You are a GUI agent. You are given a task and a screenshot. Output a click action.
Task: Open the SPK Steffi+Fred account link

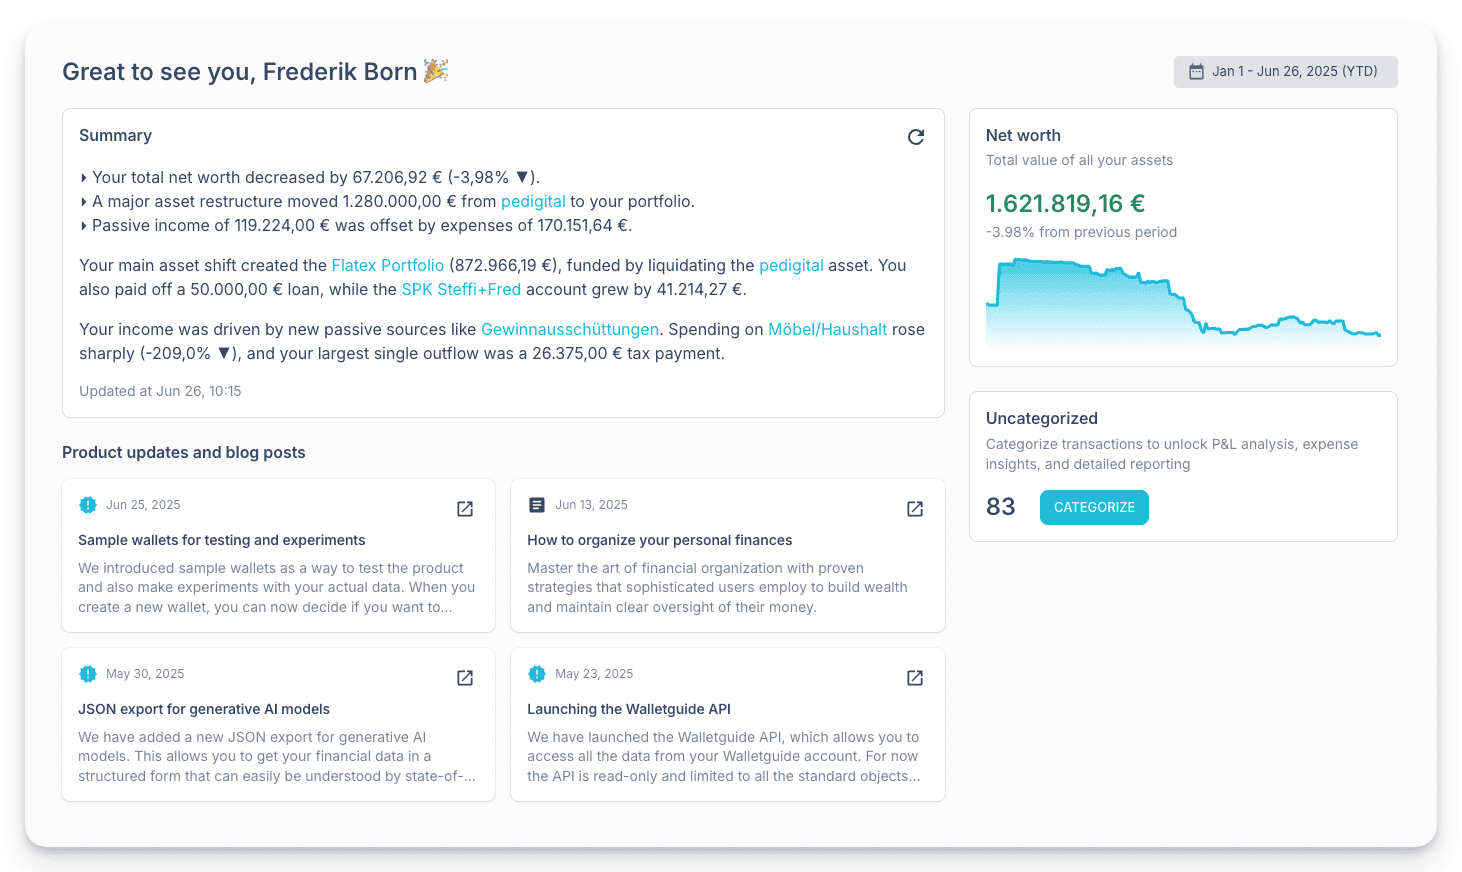pyautogui.click(x=461, y=289)
